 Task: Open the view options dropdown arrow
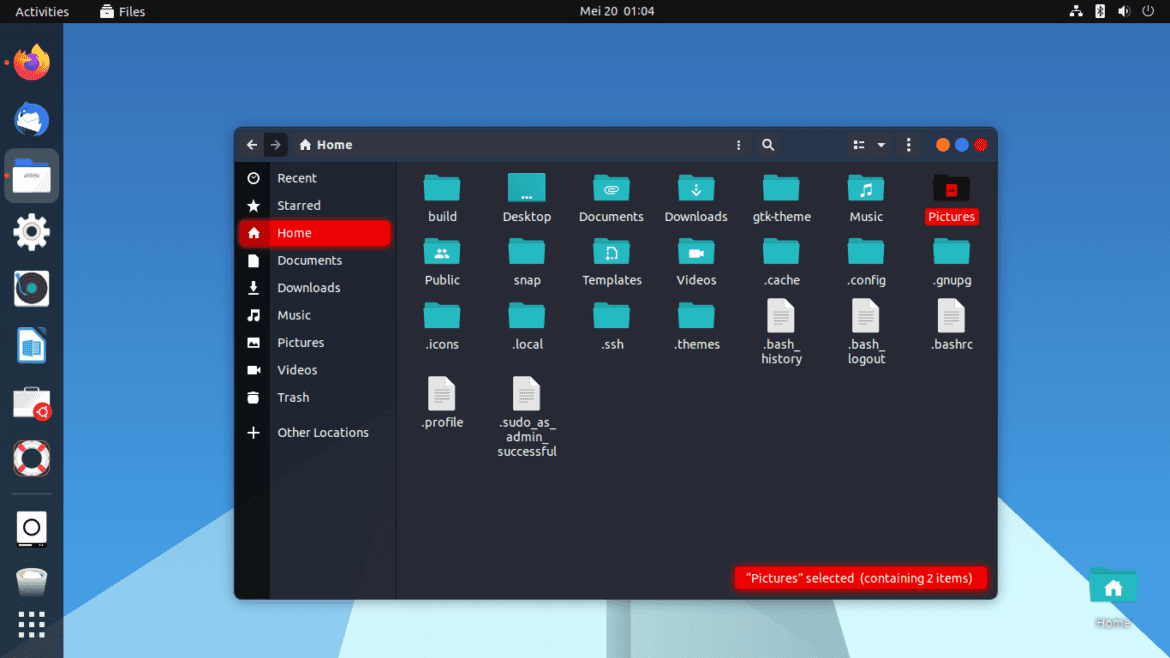point(882,144)
